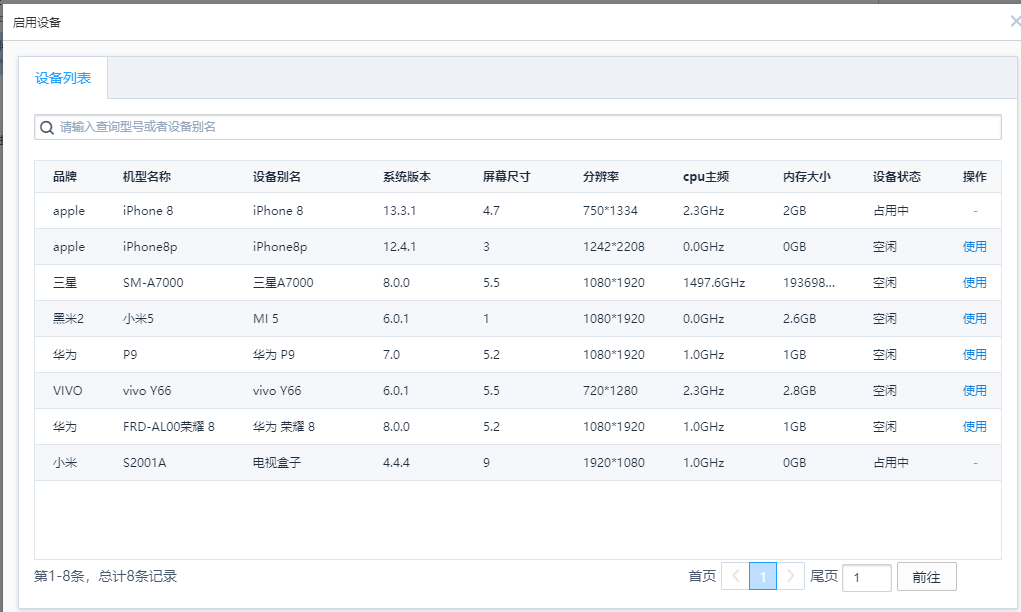Click 使用 for 华为 荣耀 8 device
This screenshot has height=612, width=1021.
tap(974, 427)
